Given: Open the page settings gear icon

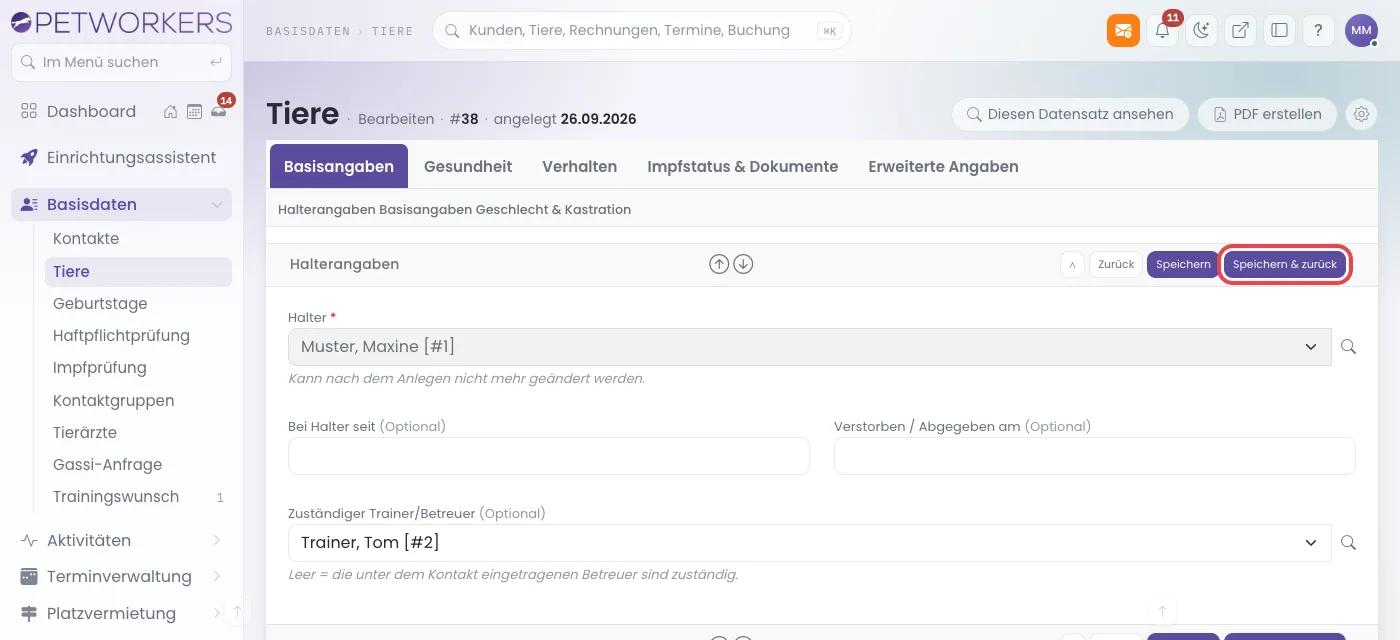Looking at the screenshot, I should click(x=1361, y=114).
